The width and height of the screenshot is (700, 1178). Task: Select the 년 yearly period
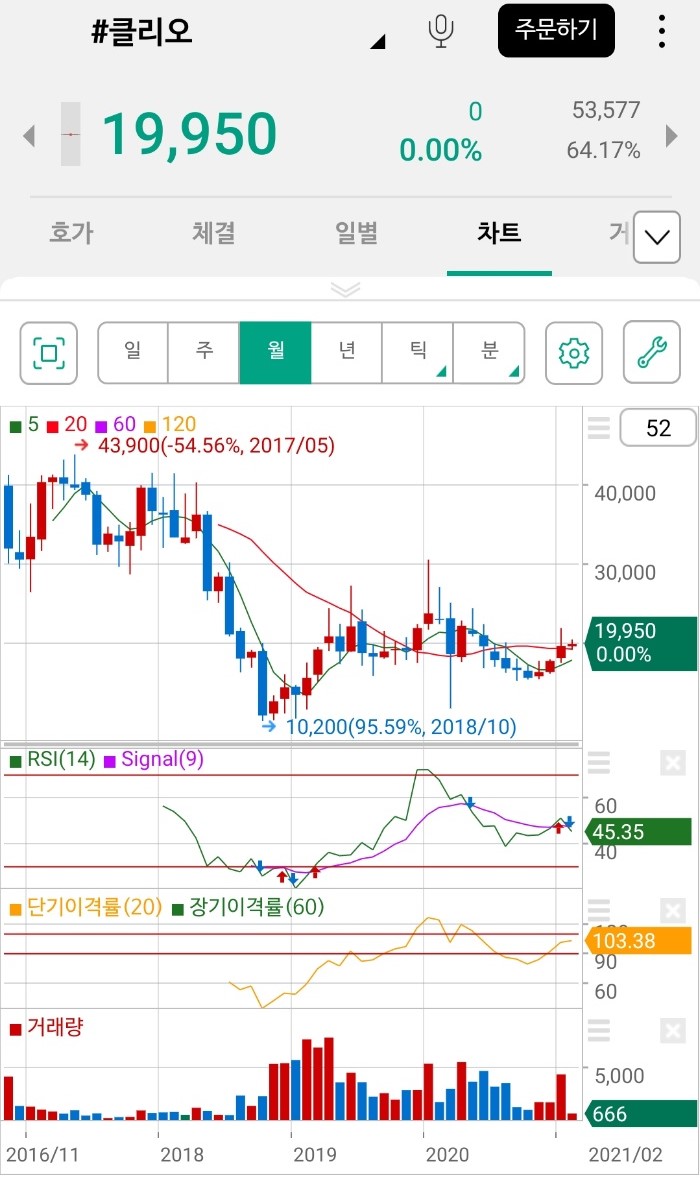pos(347,353)
